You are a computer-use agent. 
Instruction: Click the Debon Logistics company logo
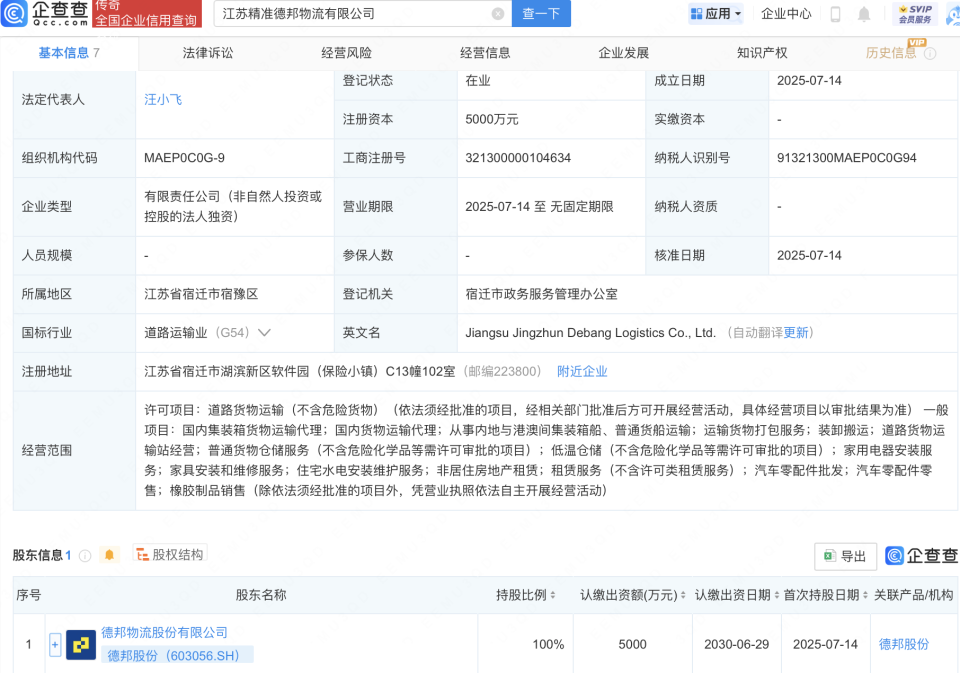pos(81,644)
